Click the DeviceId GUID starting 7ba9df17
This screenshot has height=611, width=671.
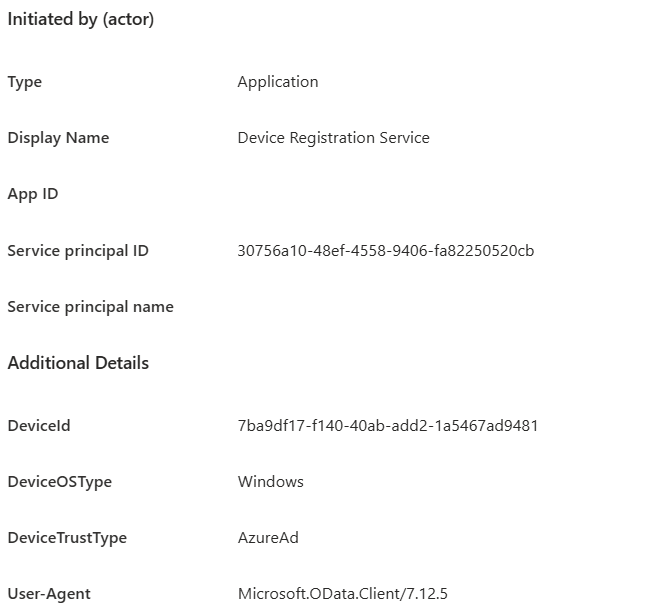point(388,426)
